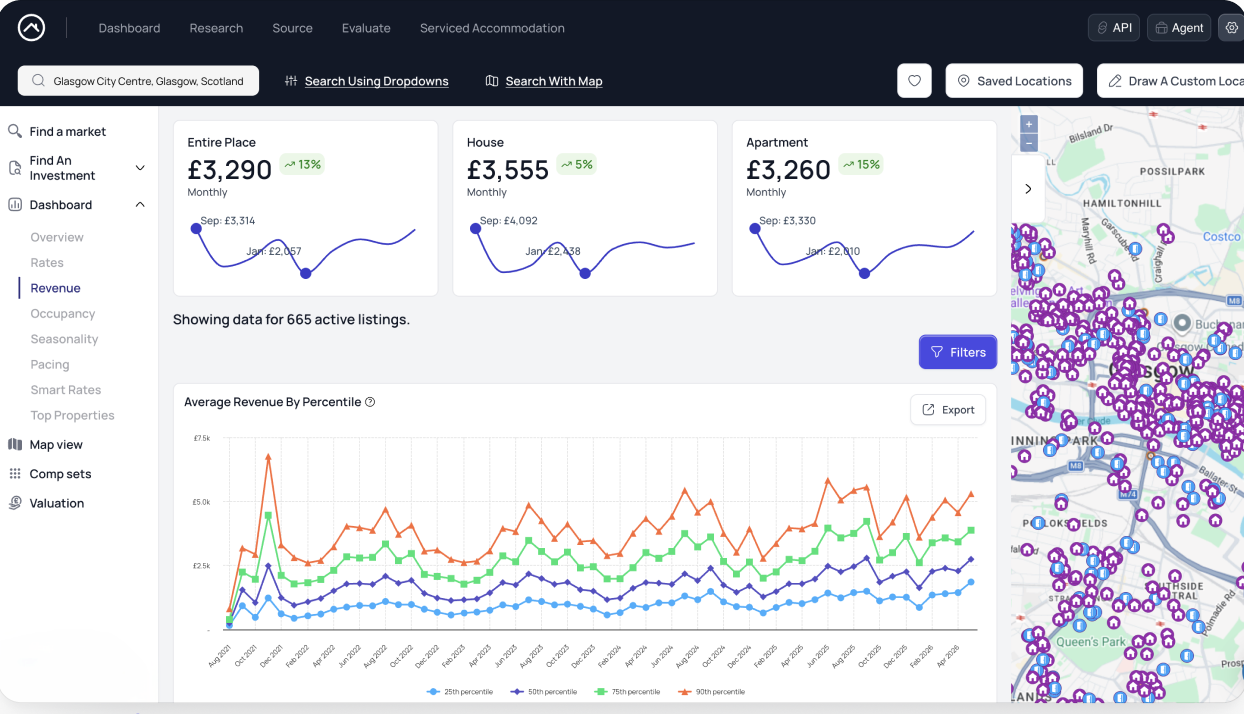Open Comp sets in sidebar
The height and width of the screenshot is (714, 1244).
pyautogui.click(x=60, y=474)
